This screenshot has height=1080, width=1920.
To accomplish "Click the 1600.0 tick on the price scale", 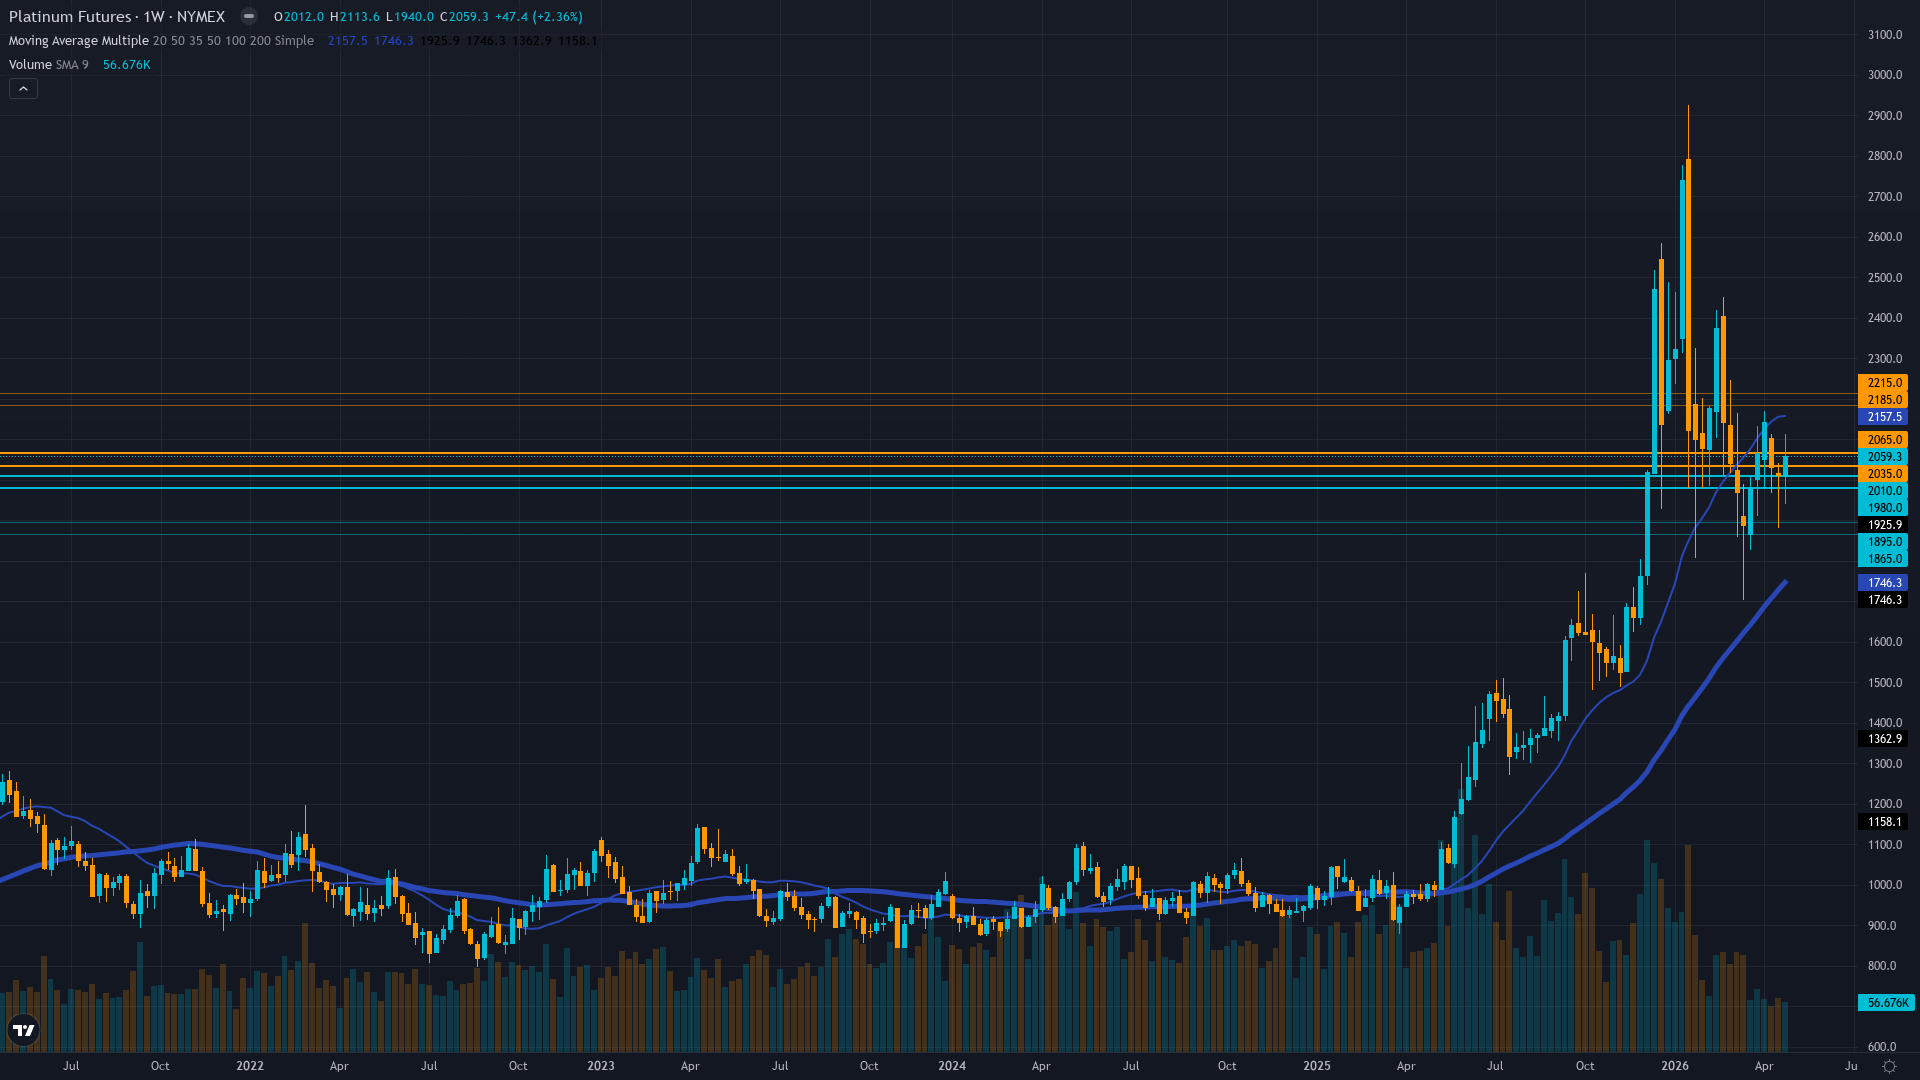I will (x=1885, y=642).
